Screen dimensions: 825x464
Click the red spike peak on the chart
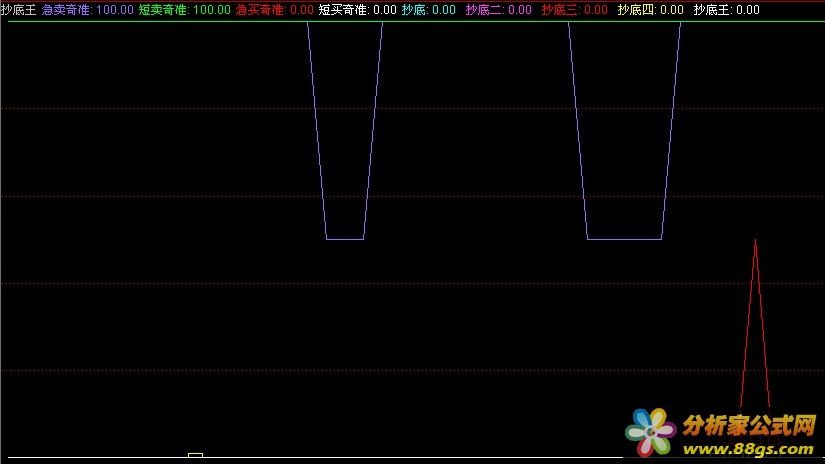pyautogui.click(x=755, y=241)
